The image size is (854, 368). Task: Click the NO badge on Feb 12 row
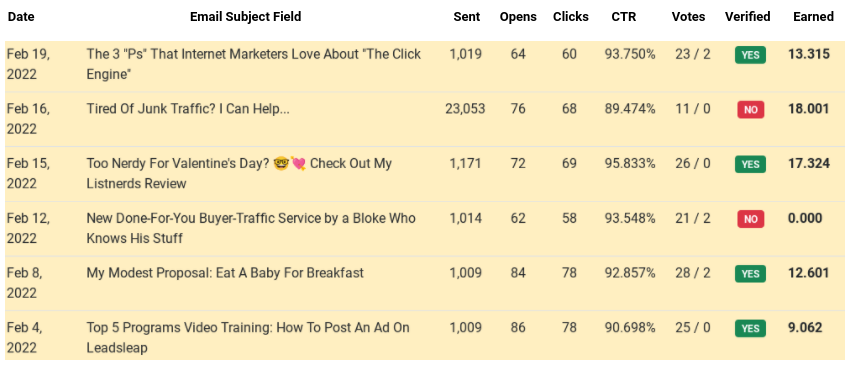751,219
